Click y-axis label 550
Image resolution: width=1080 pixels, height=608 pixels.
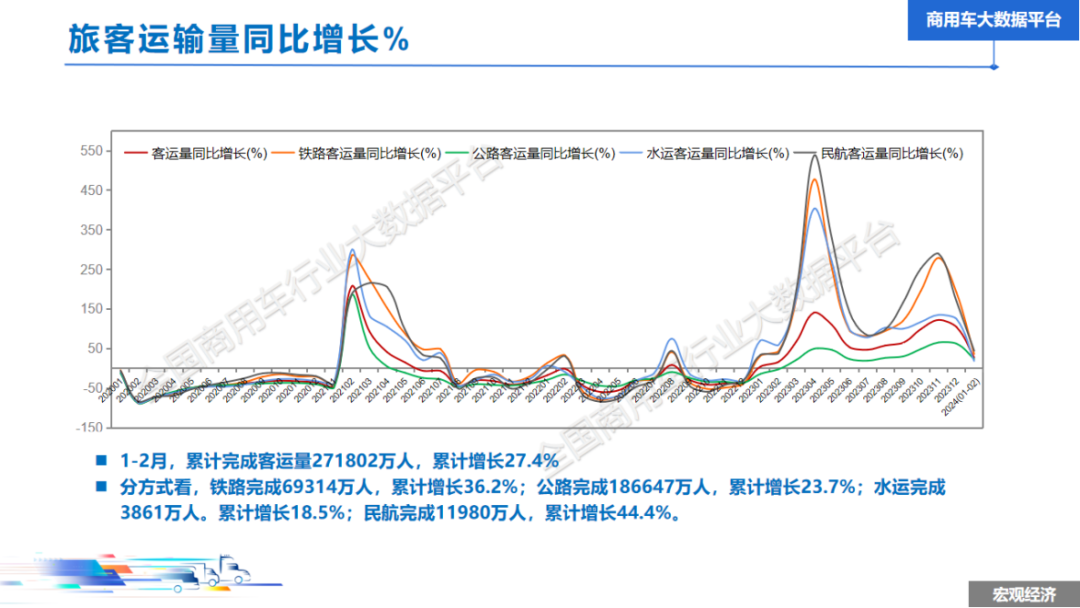(x=91, y=151)
